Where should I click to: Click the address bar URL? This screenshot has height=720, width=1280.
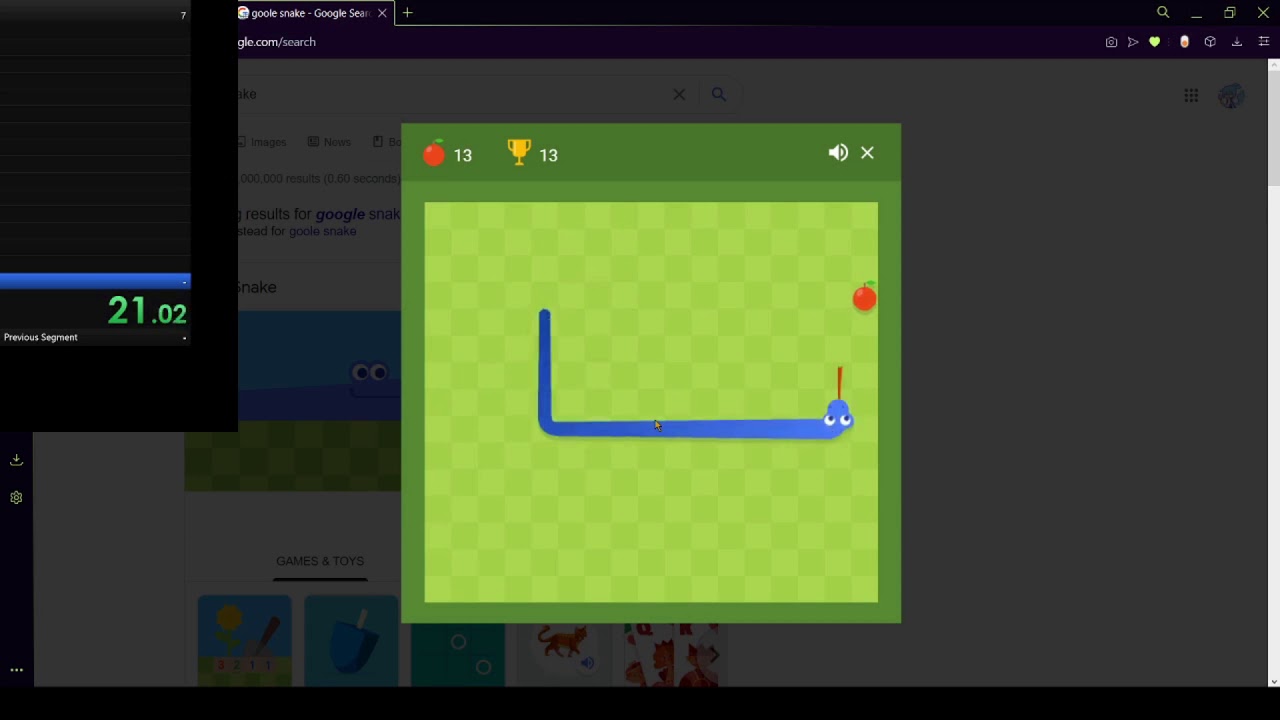277,42
